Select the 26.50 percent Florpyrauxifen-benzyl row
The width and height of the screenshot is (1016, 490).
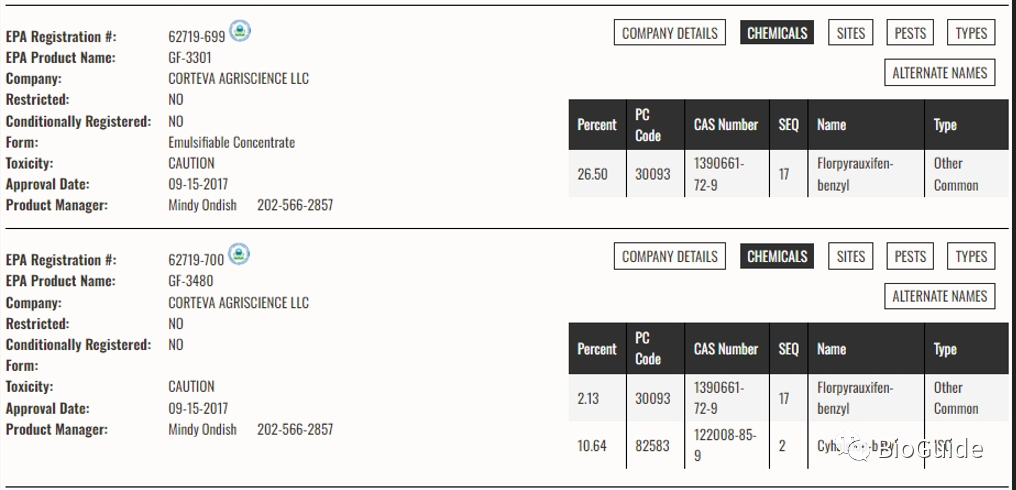tap(789, 174)
